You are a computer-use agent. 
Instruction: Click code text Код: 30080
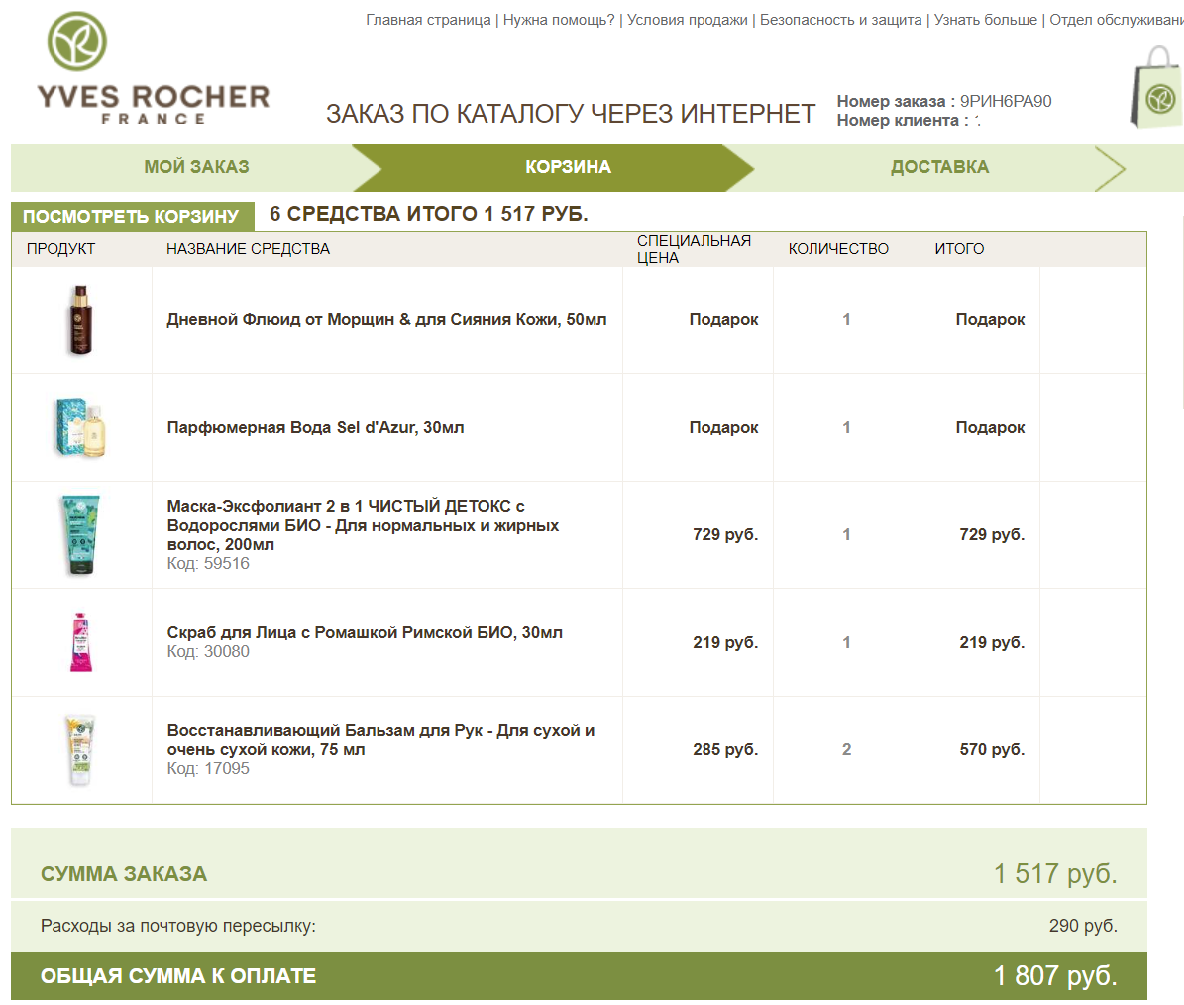[x=208, y=651]
